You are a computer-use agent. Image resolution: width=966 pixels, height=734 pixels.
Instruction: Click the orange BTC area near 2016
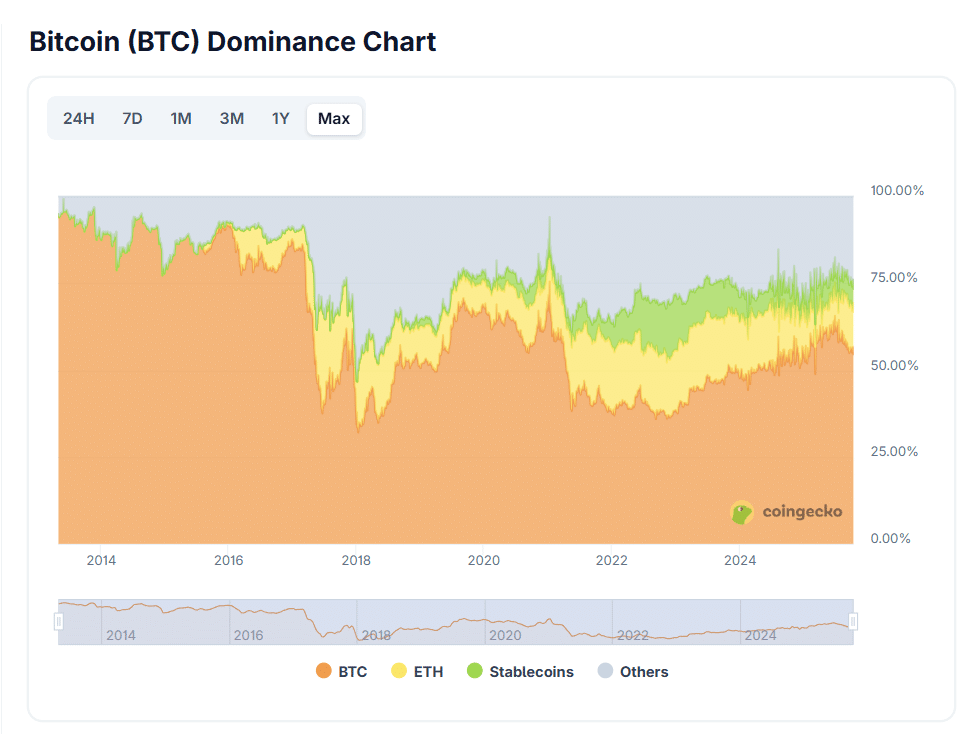(x=229, y=400)
